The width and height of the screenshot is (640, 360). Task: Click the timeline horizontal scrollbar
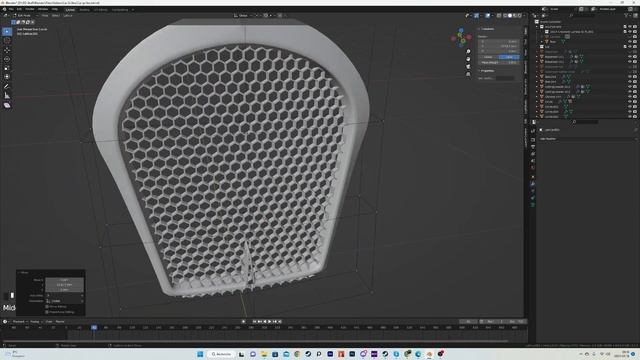255,340
